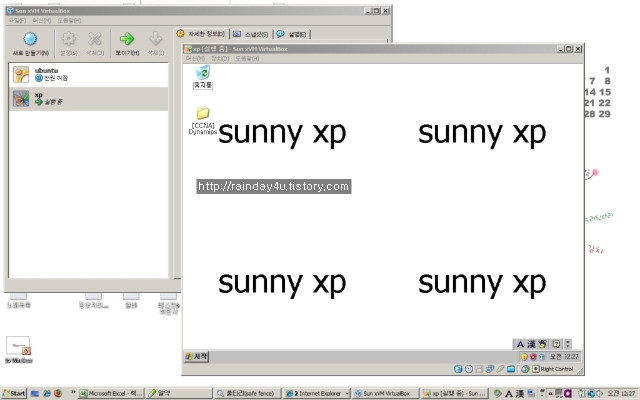Click the 'A' icon in host language bar
The image size is (640, 400).
point(509,394)
